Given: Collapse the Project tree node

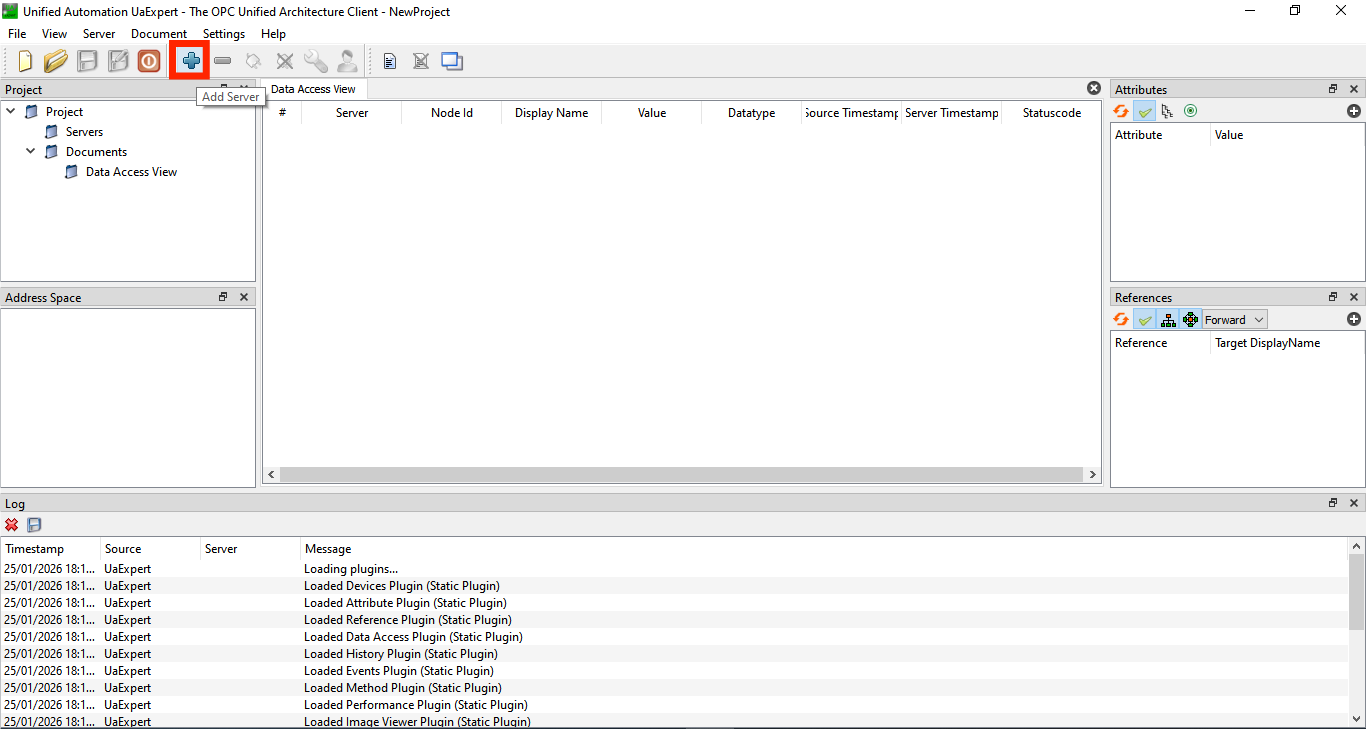Looking at the screenshot, I should (x=11, y=111).
